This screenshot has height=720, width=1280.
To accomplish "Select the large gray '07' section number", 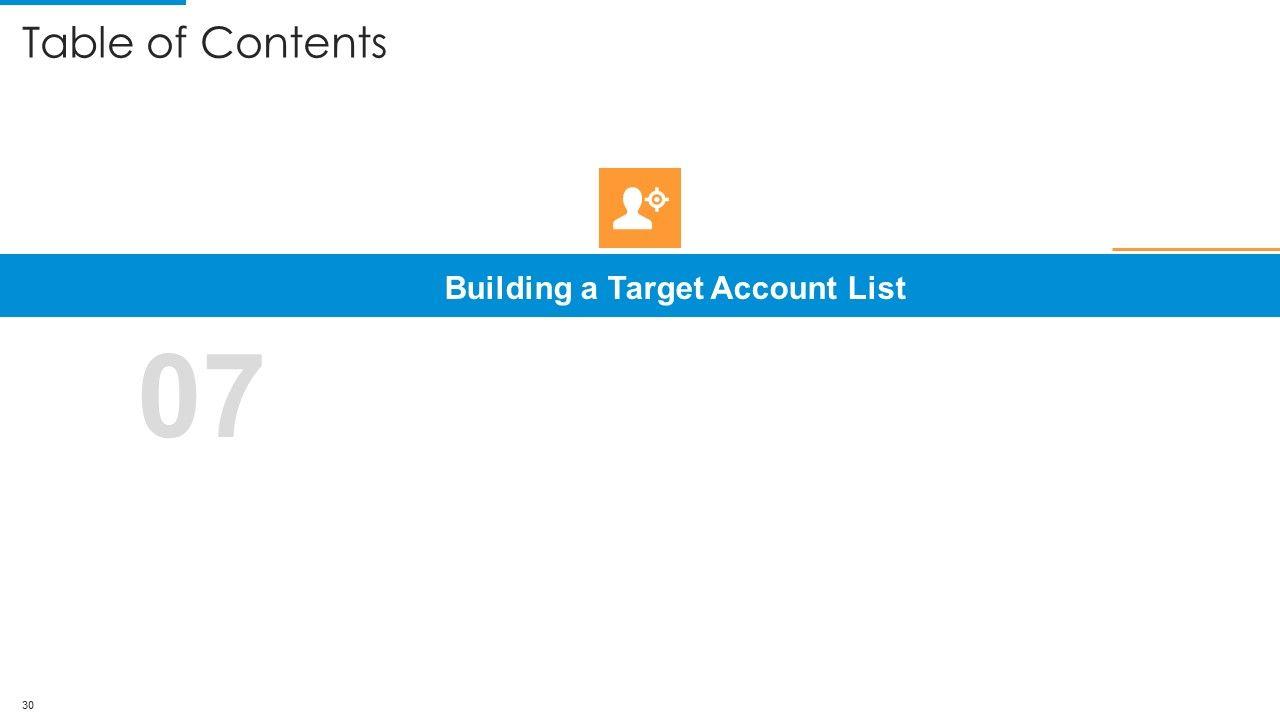I will point(201,397).
